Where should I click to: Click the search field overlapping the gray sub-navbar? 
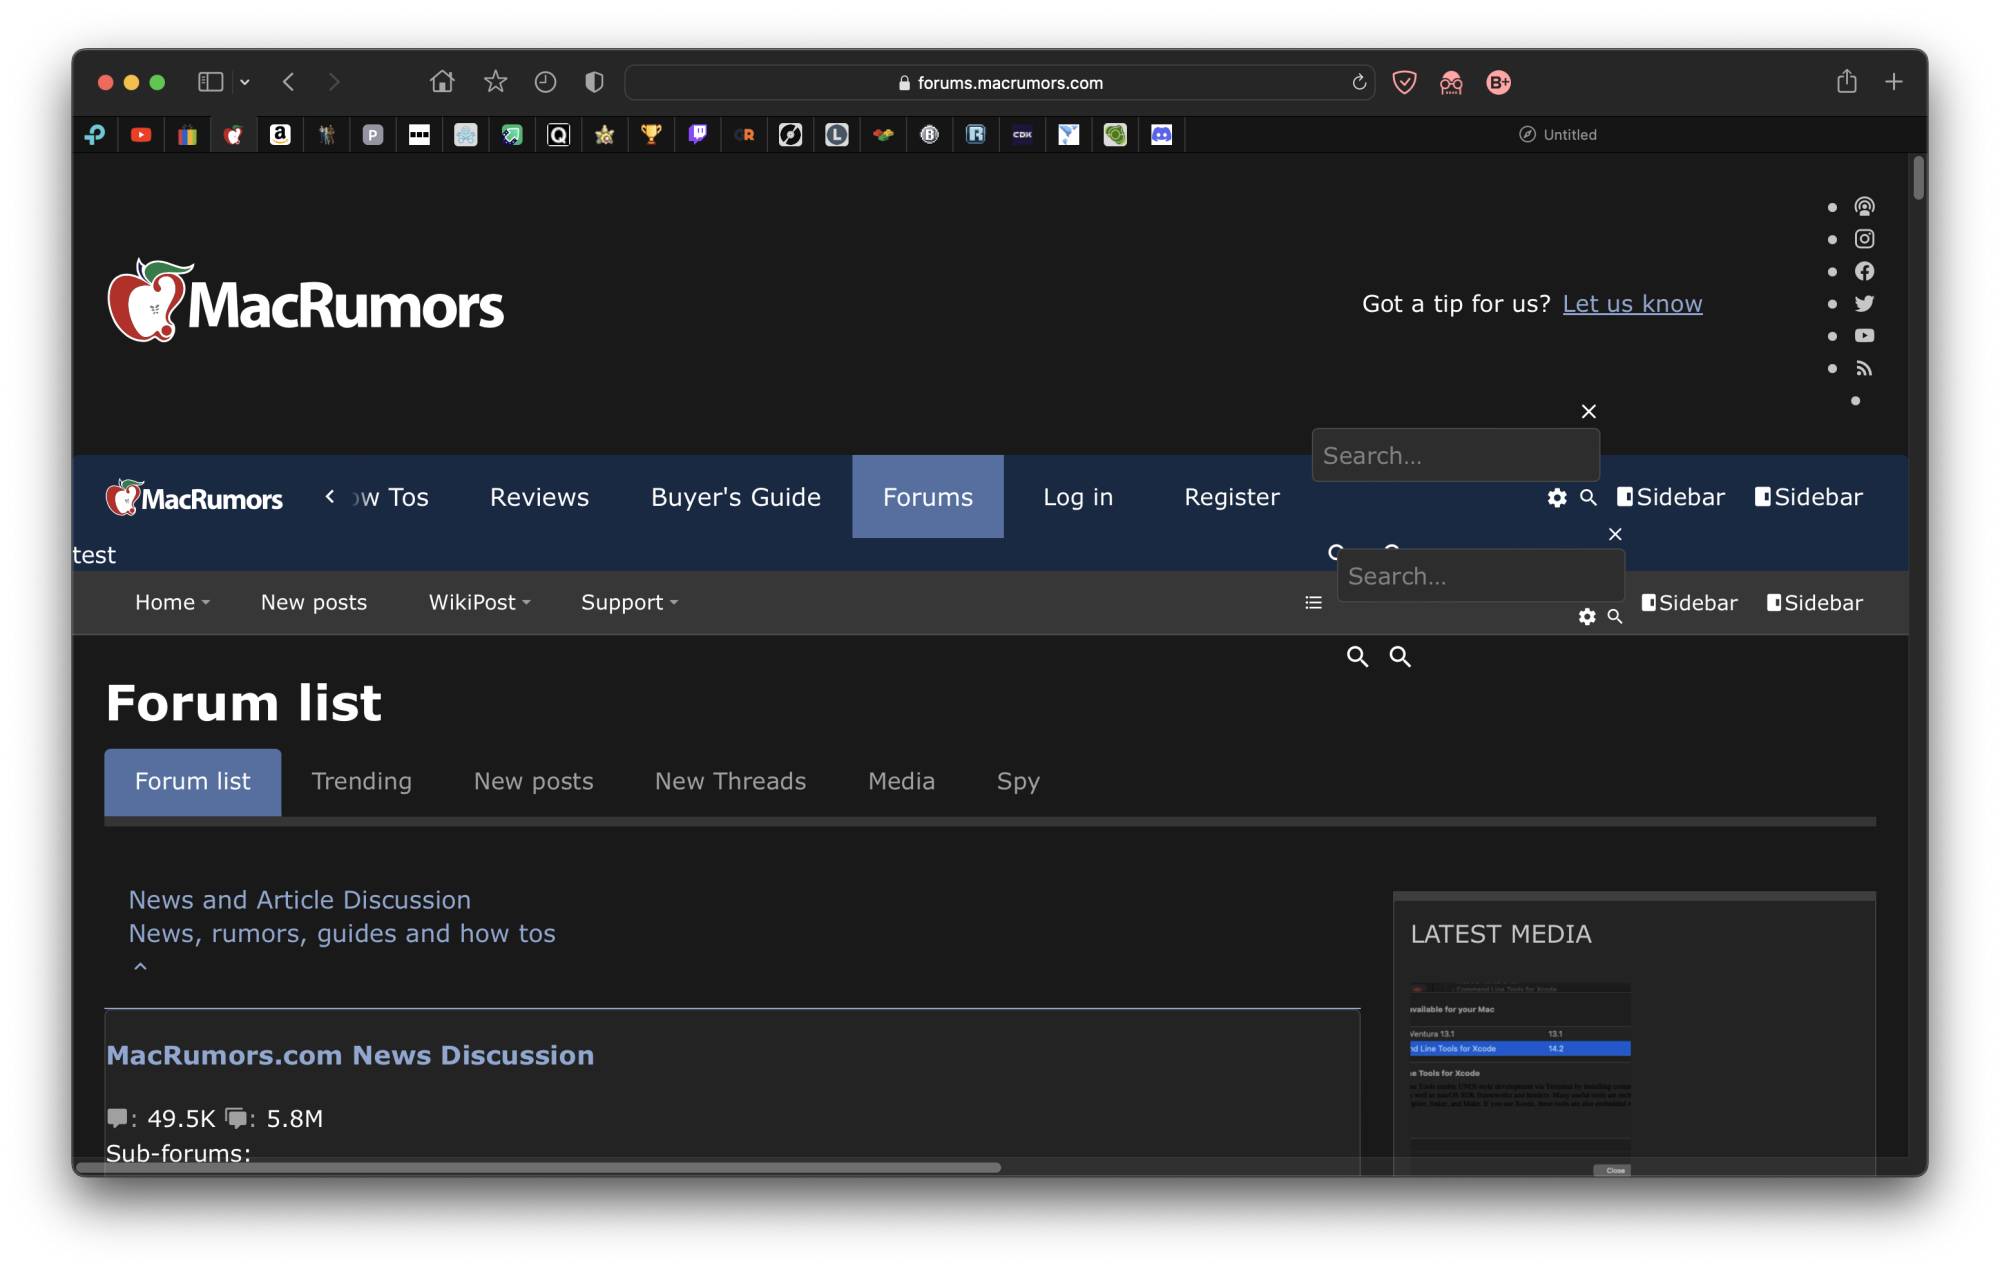pyautogui.click(x=1480, y=576)
